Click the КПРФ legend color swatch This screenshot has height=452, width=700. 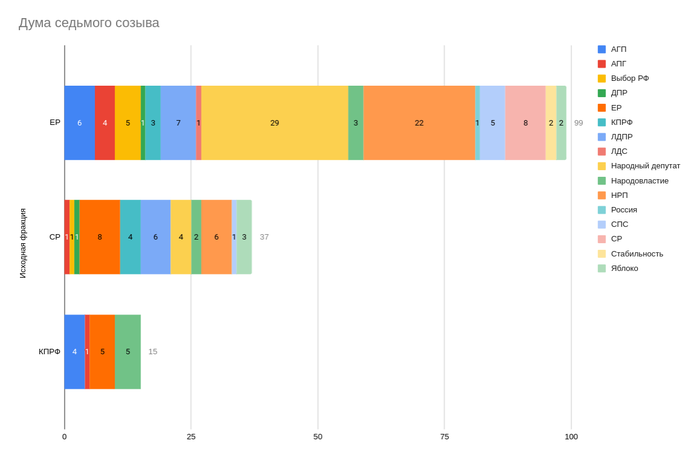tap(602, 122)
